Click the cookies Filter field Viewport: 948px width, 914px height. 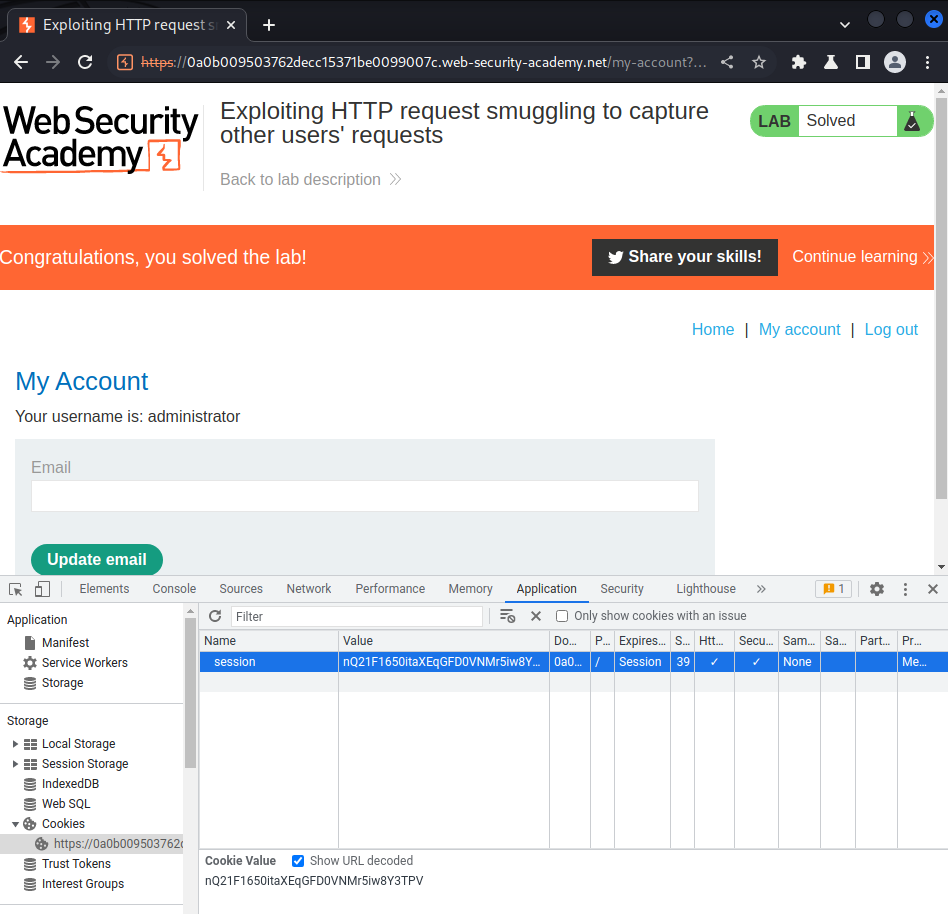point(357,616)
